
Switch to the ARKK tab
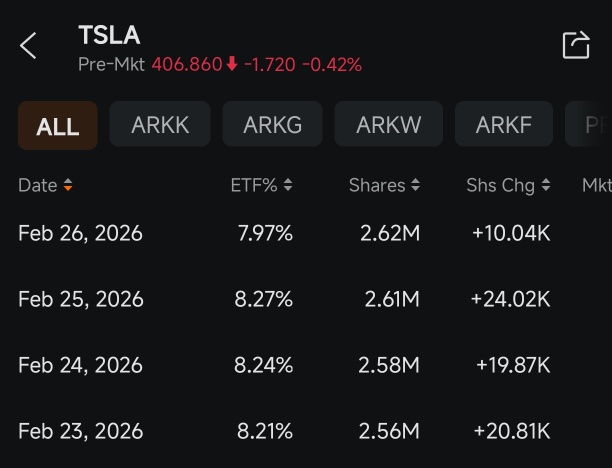tap(160, 124)
